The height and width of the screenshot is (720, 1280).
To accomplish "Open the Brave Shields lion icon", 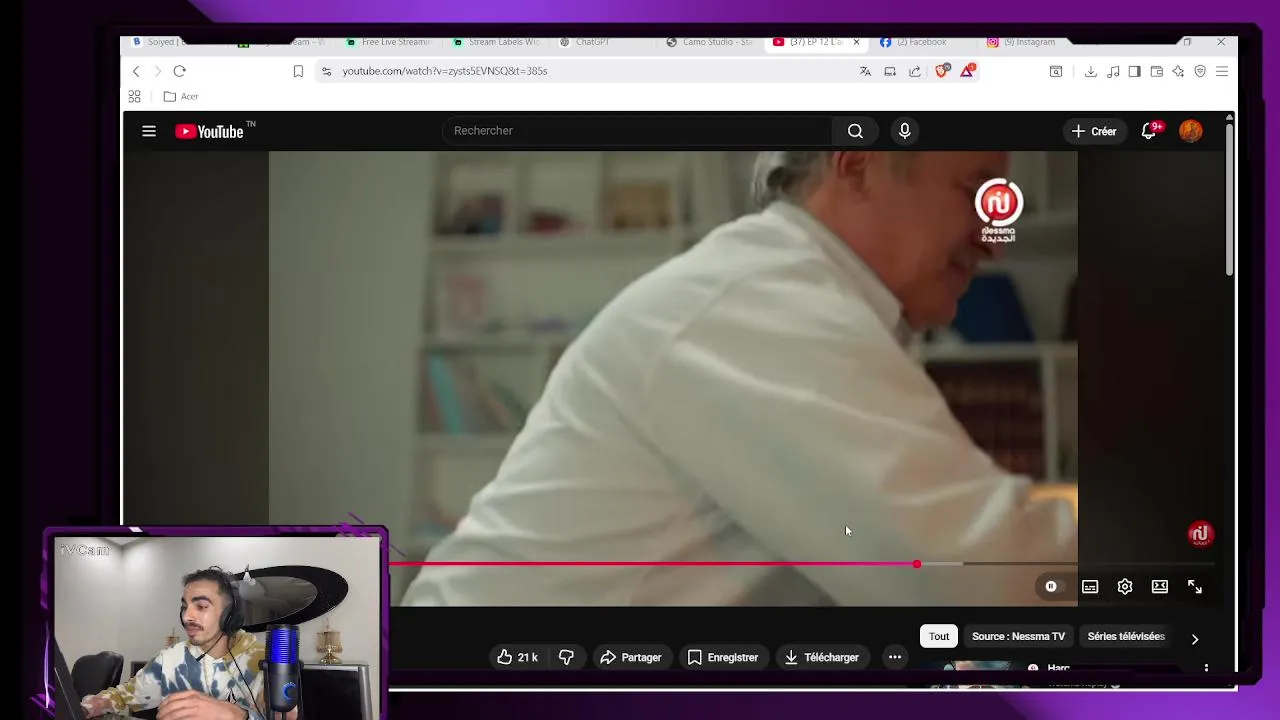I will (941, 71).
